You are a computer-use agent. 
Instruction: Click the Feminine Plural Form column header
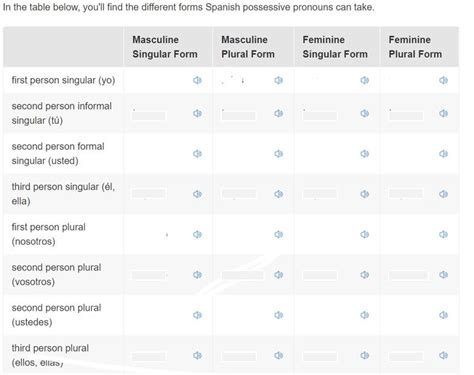pyautogui.click(x=415, y=47)
